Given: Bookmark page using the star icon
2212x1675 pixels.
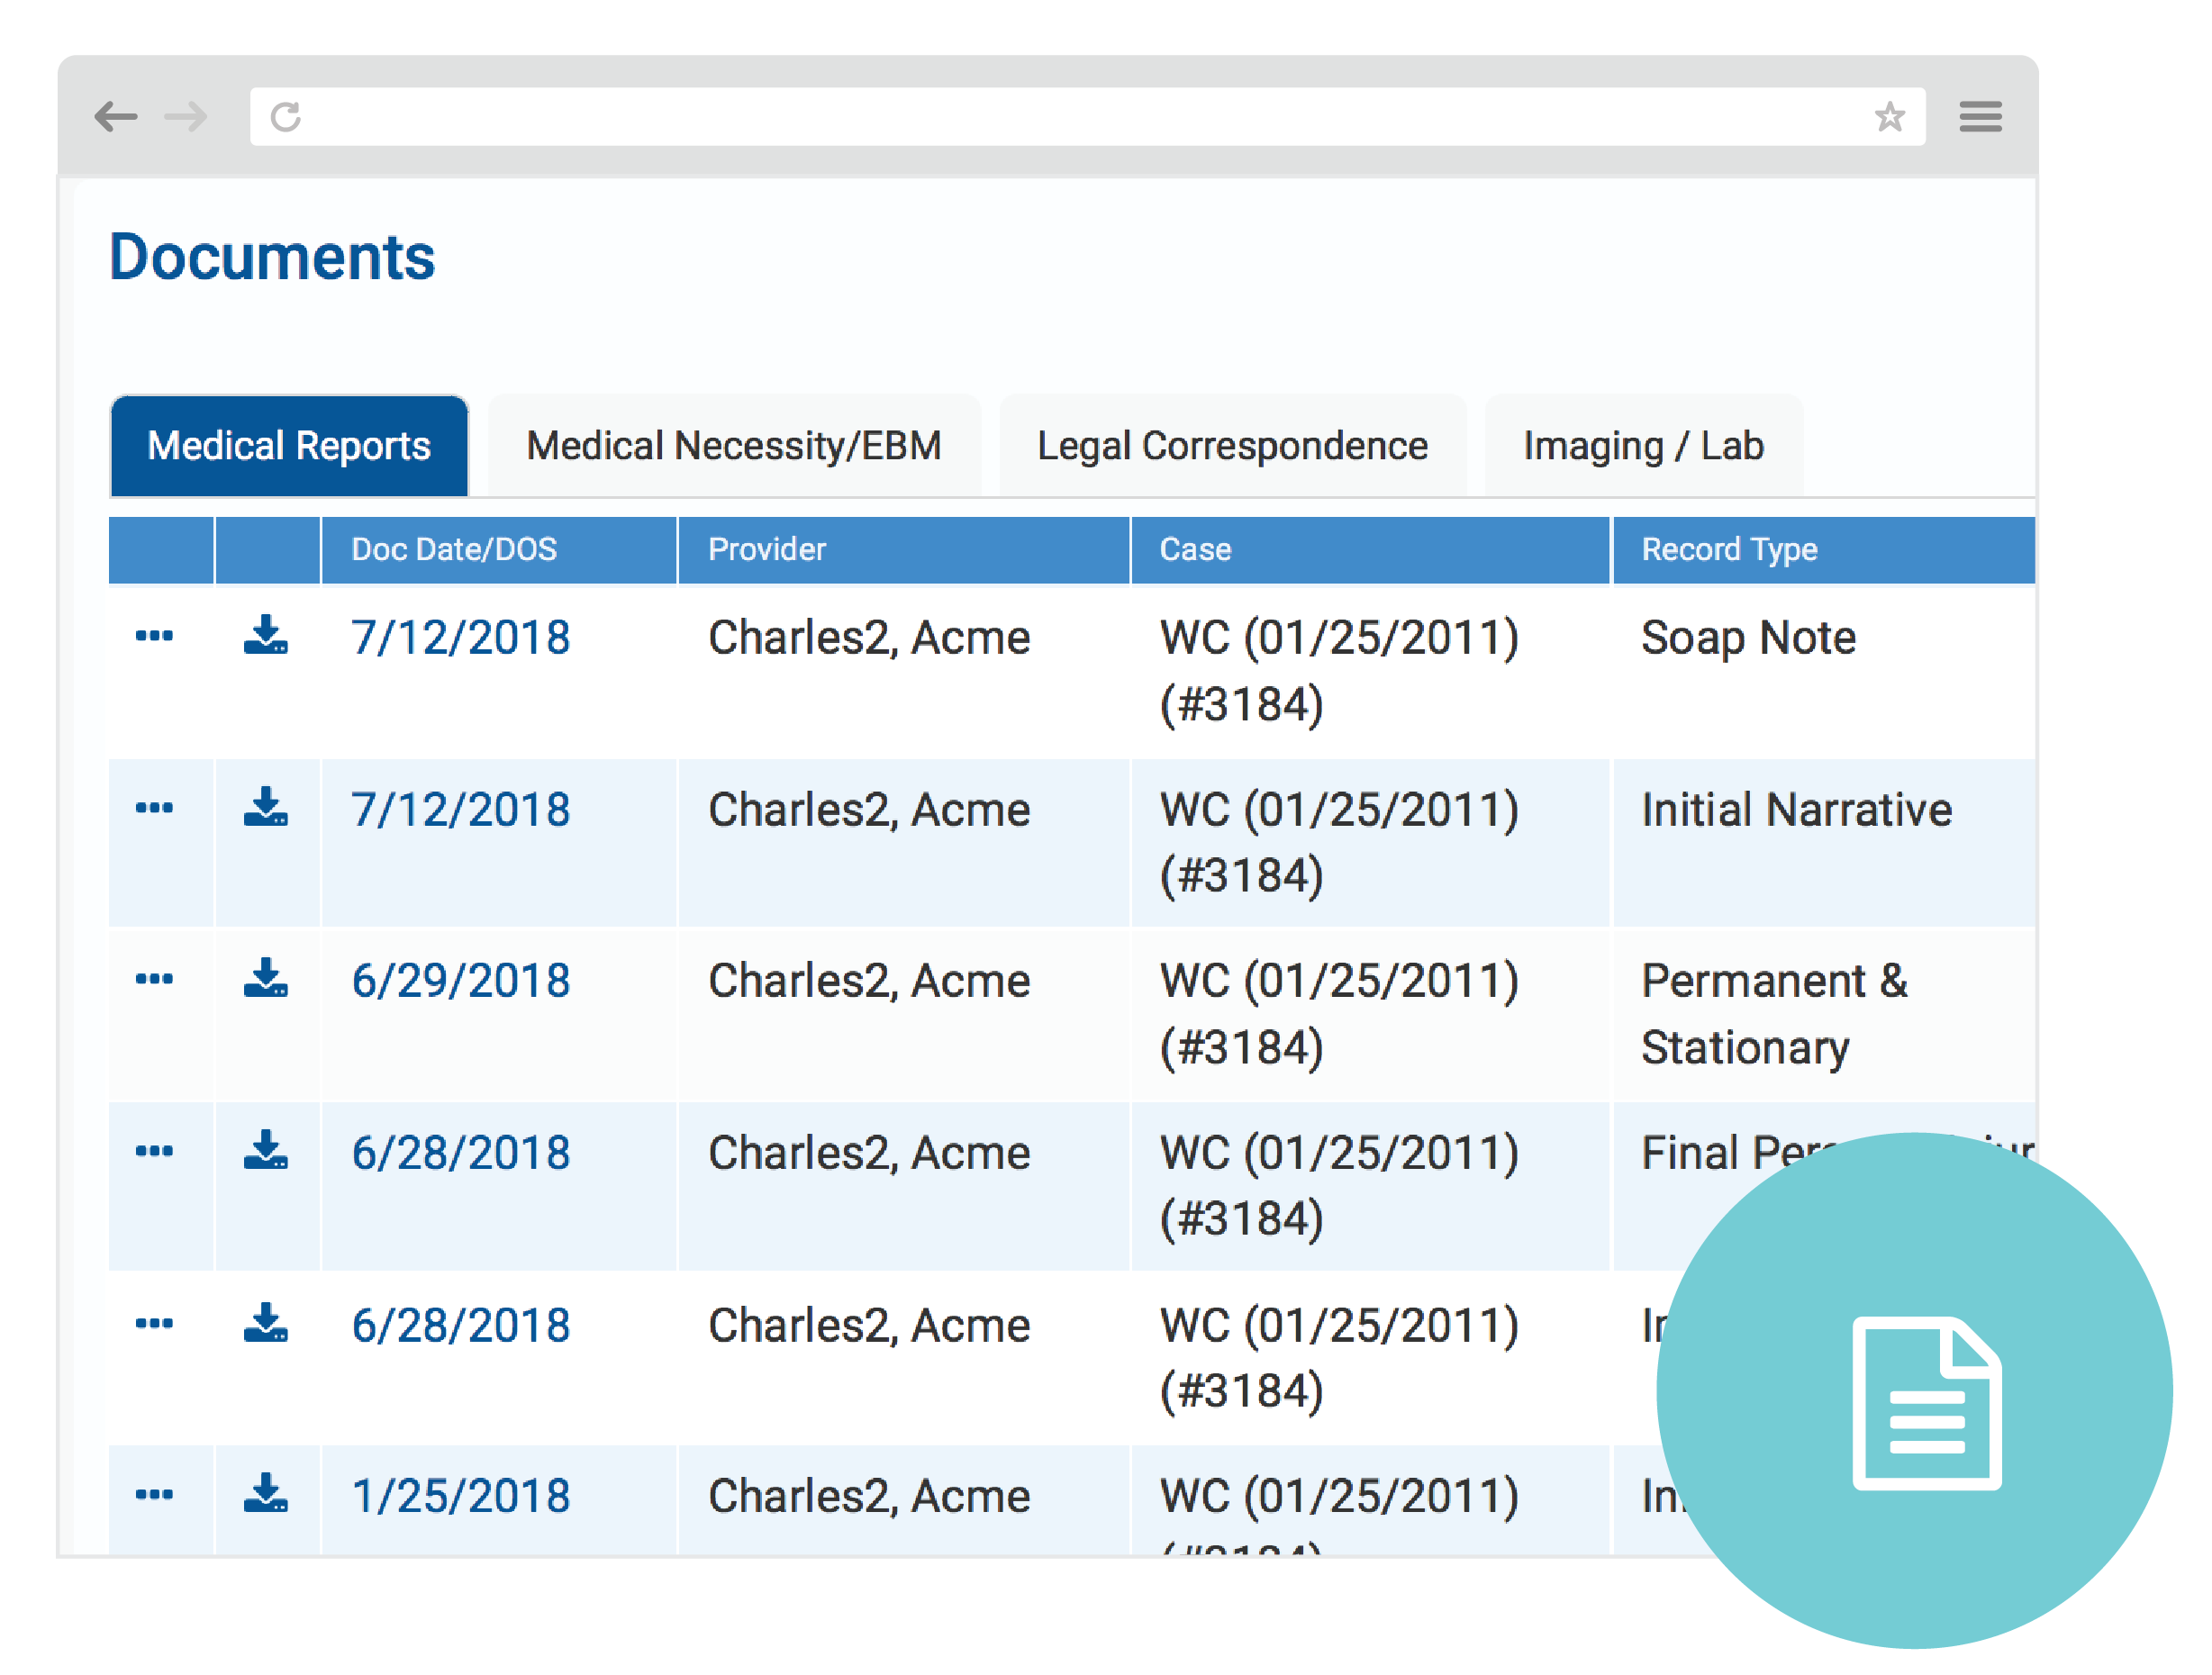Looking at the screenshot, I should pos(1889,117).
